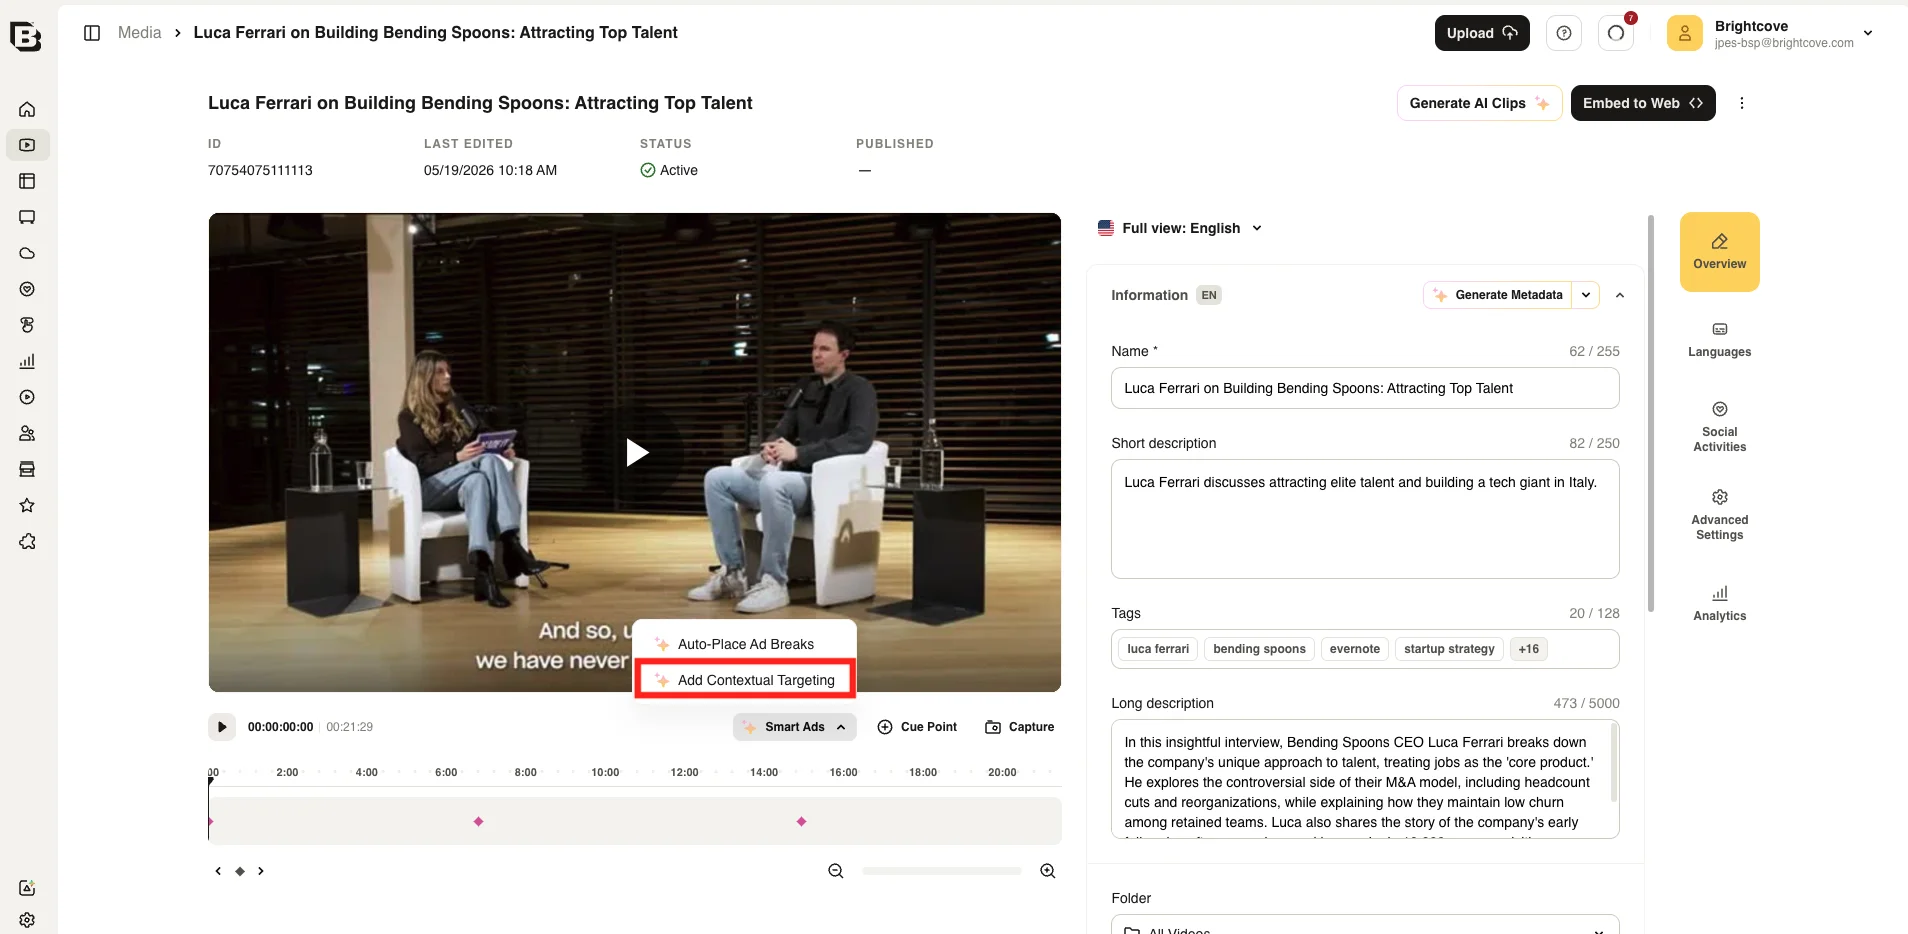
Task: Open the Languages panel
Action: tap(1720, 339)
